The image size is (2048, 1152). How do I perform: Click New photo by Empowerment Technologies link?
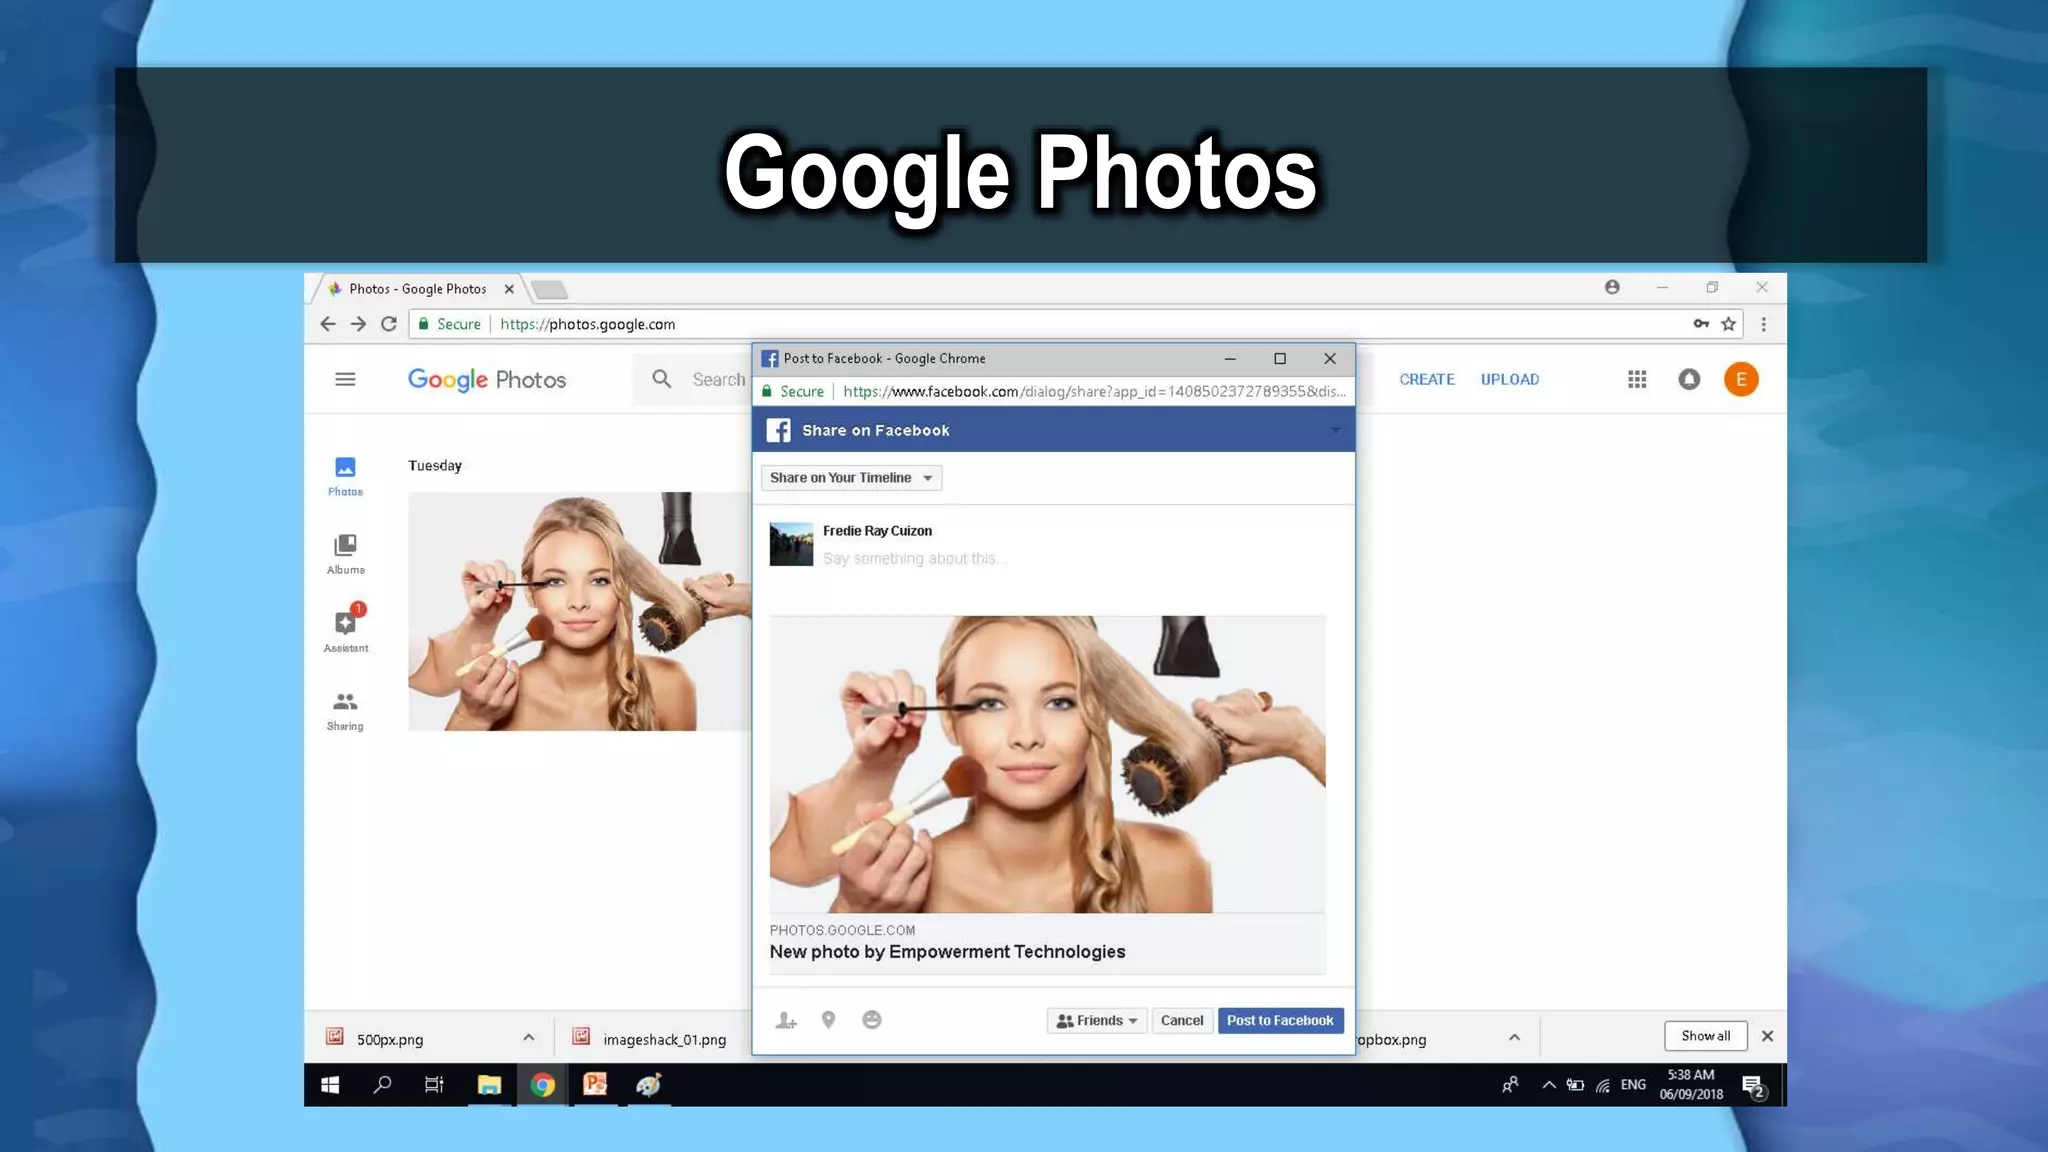(947, 952)
